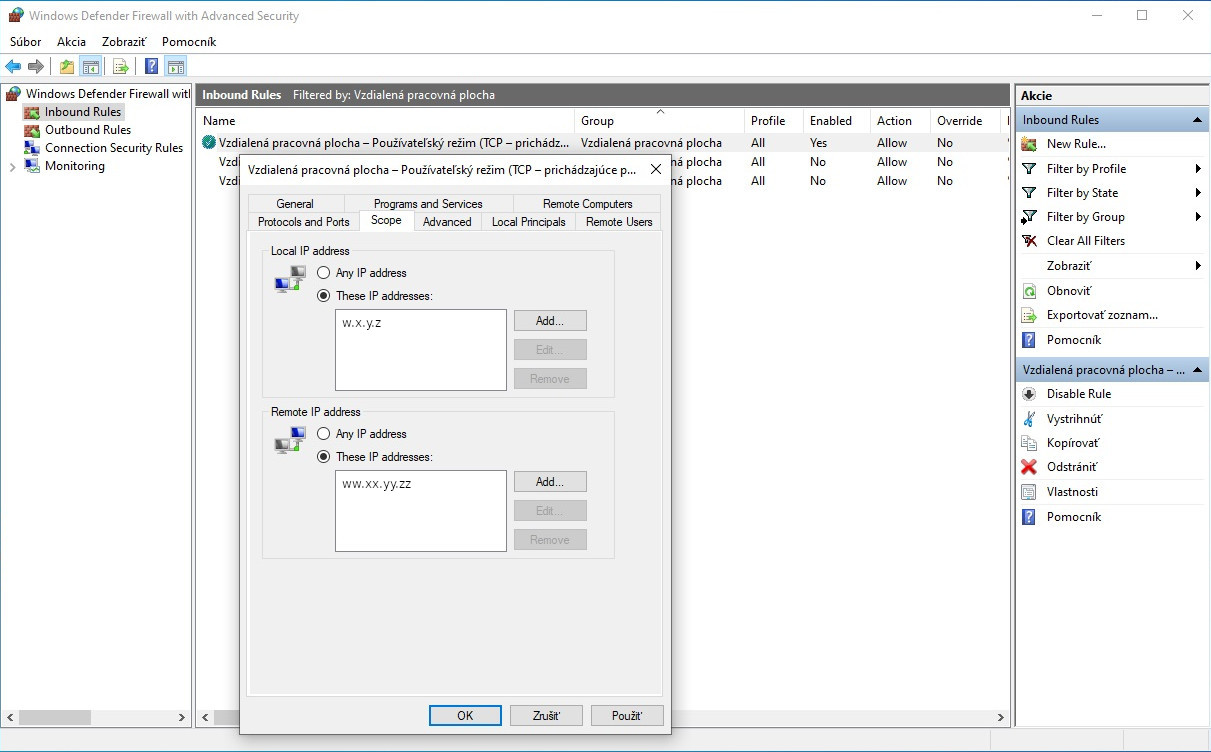Select ww.xx.yy.zz in Remote IP list
This screenshot has height=752, width=1211.
click(377, 484)
